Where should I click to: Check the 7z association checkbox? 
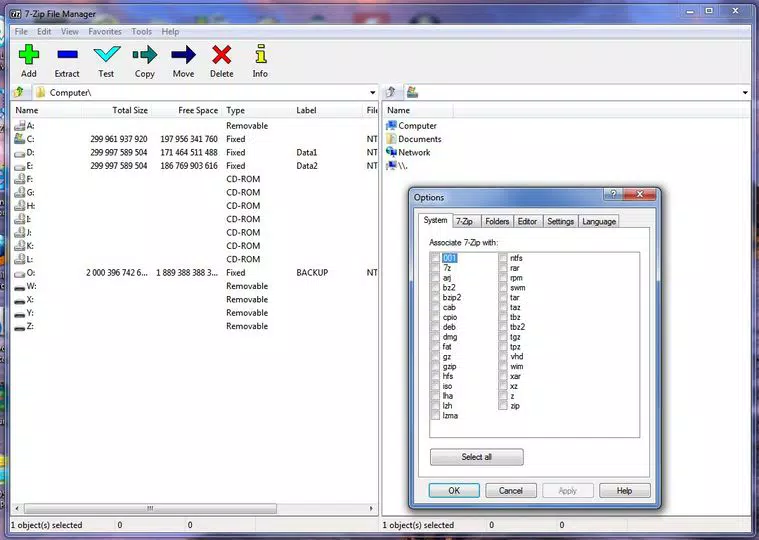coord(436,268)
